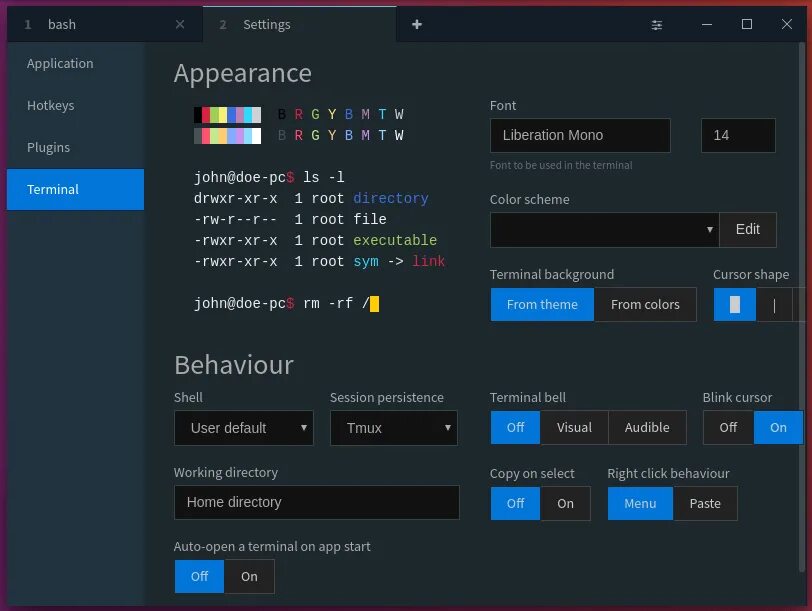Maximize the terminal window

coord(746,24)
